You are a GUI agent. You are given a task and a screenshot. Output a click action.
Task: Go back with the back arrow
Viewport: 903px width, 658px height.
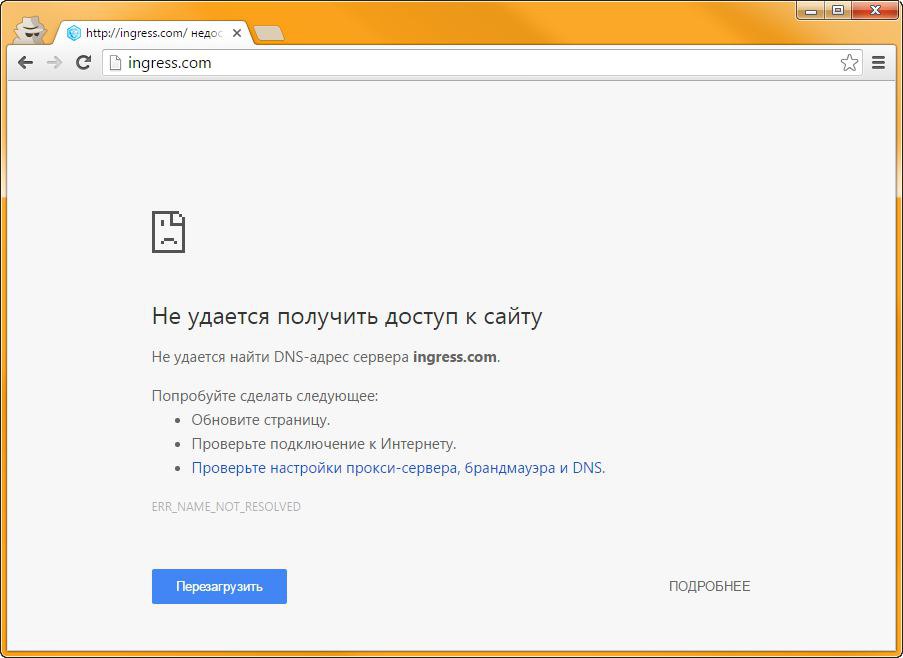25,62
